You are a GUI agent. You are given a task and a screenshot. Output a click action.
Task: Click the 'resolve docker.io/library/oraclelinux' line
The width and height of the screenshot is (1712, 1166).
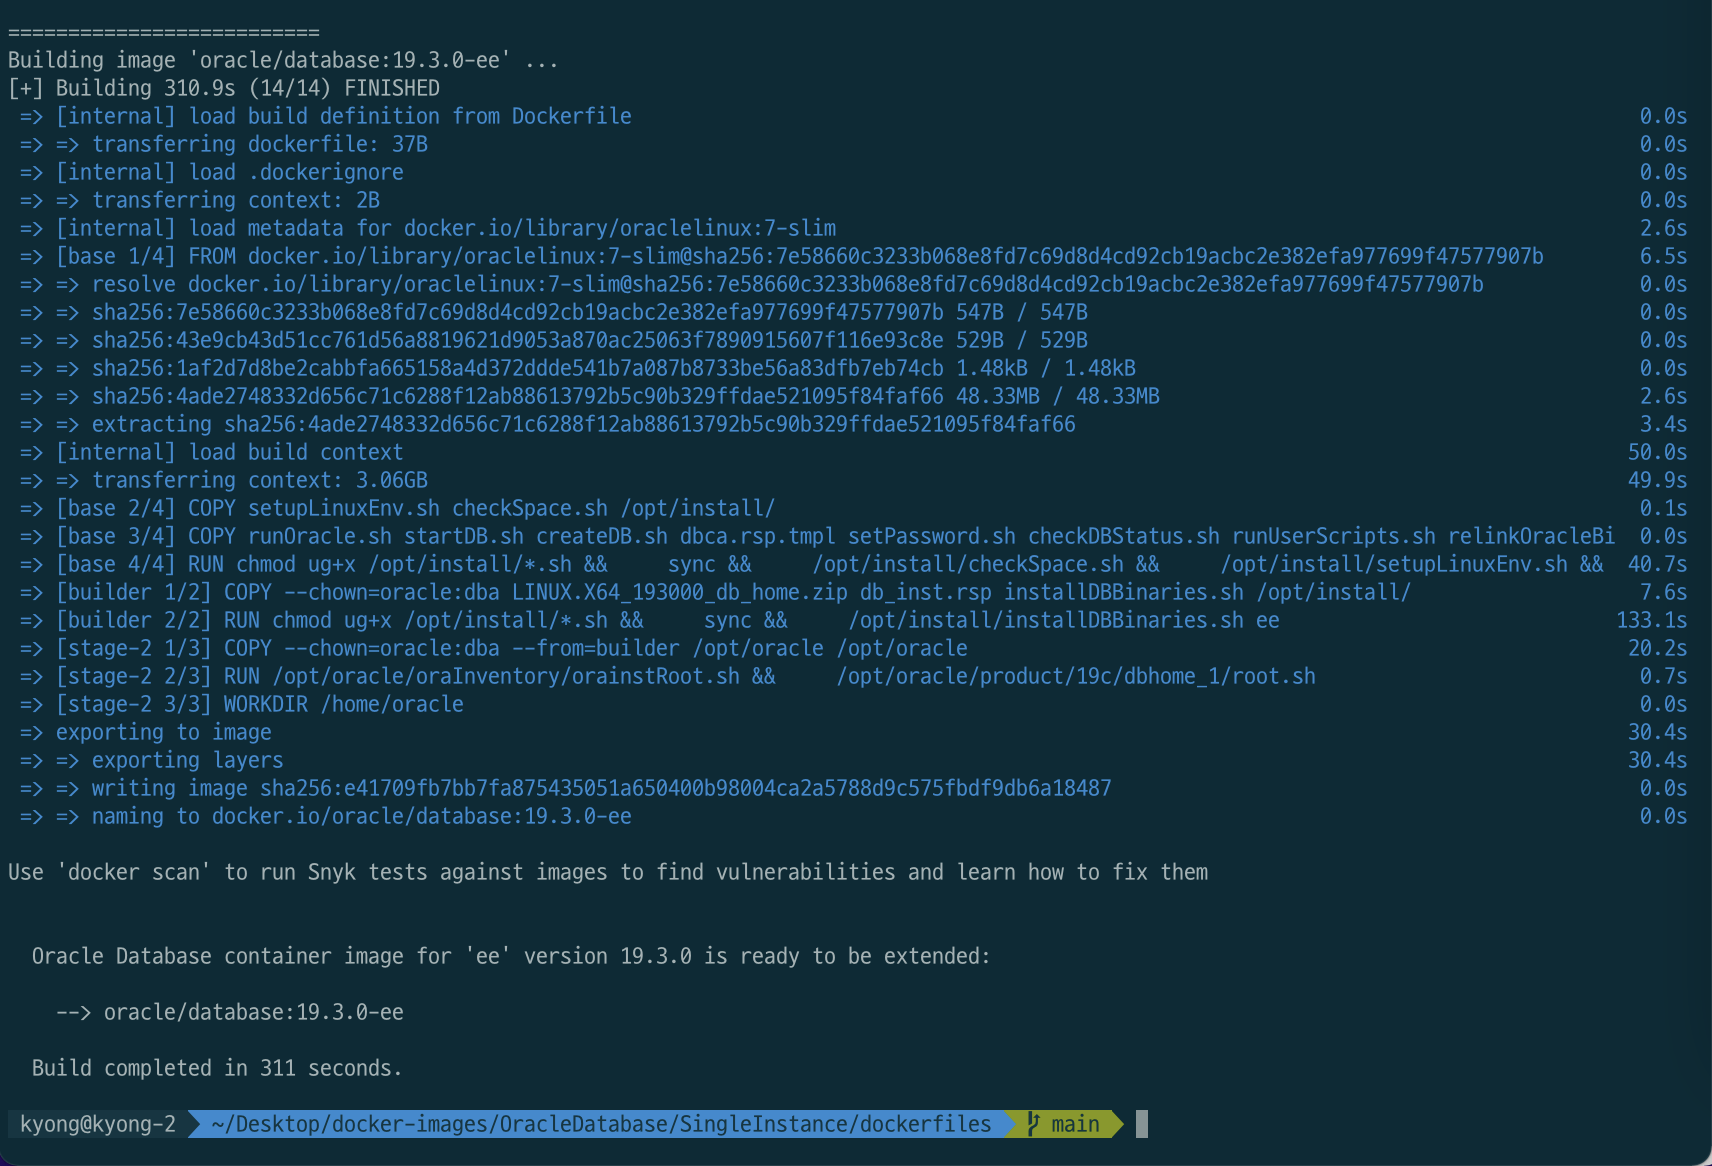click(x=752, y=284)
